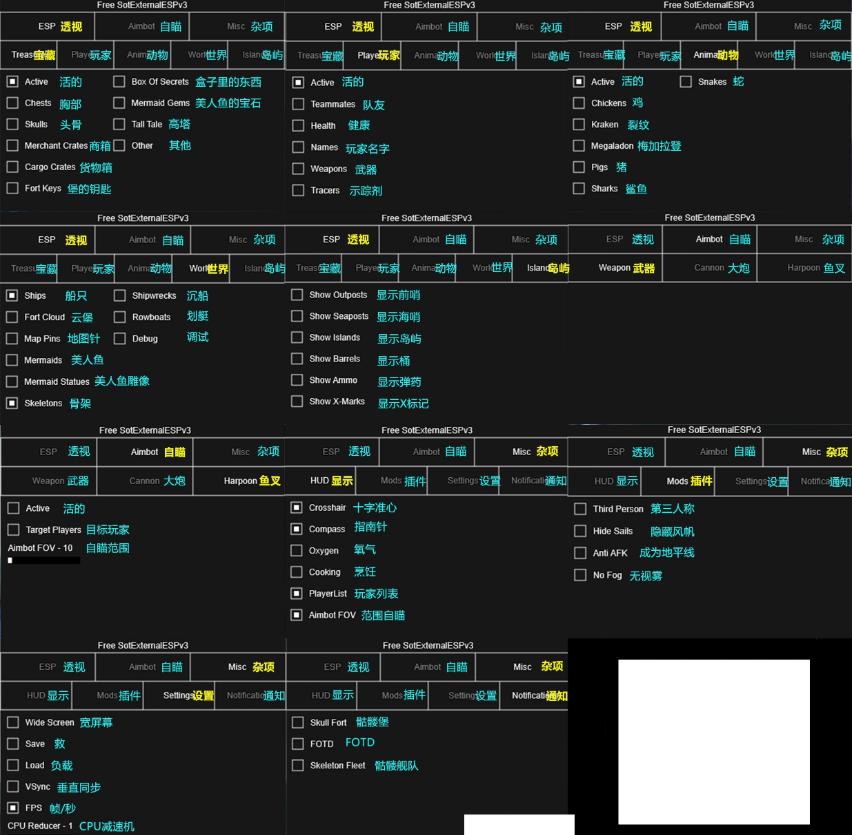The image size is (852, 835).
Task: Toggle the VSync checkbox
Action: [x=13, y=787]
